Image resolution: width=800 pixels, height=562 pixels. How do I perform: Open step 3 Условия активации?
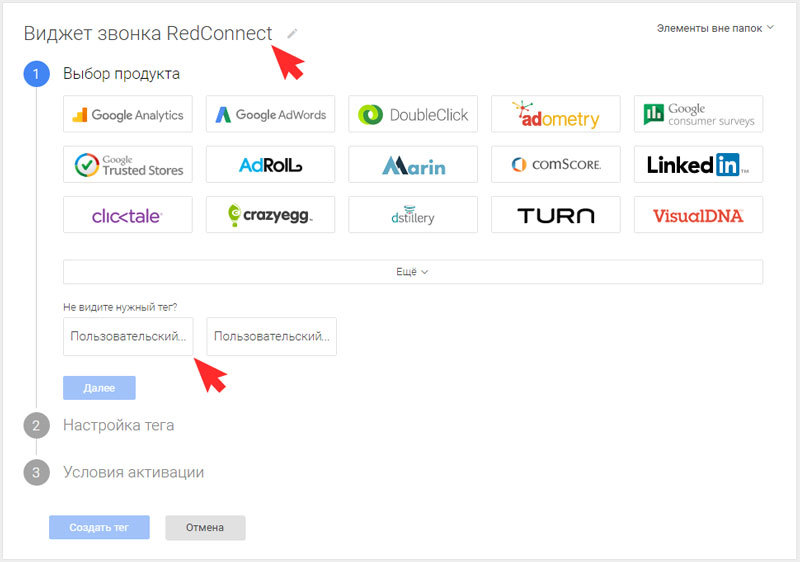(133, 472)
